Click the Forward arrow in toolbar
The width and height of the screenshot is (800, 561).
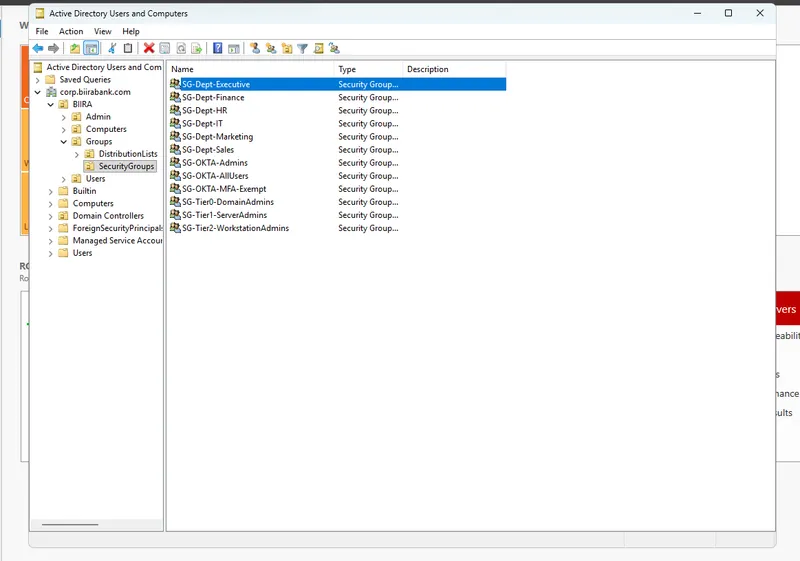point(53,48)
